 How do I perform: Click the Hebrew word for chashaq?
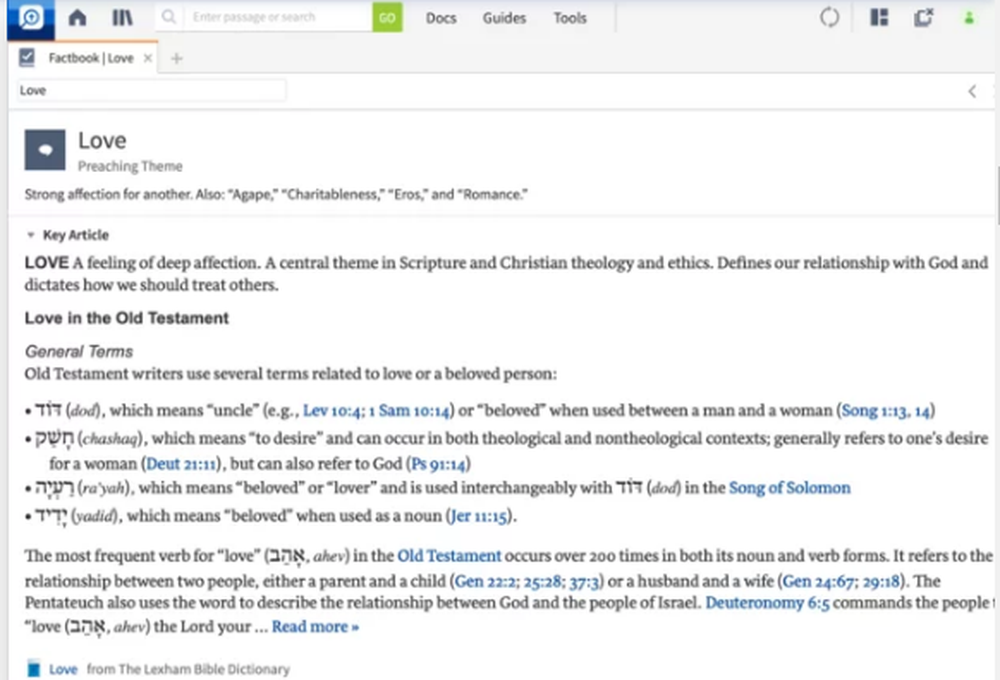(55, 439)
